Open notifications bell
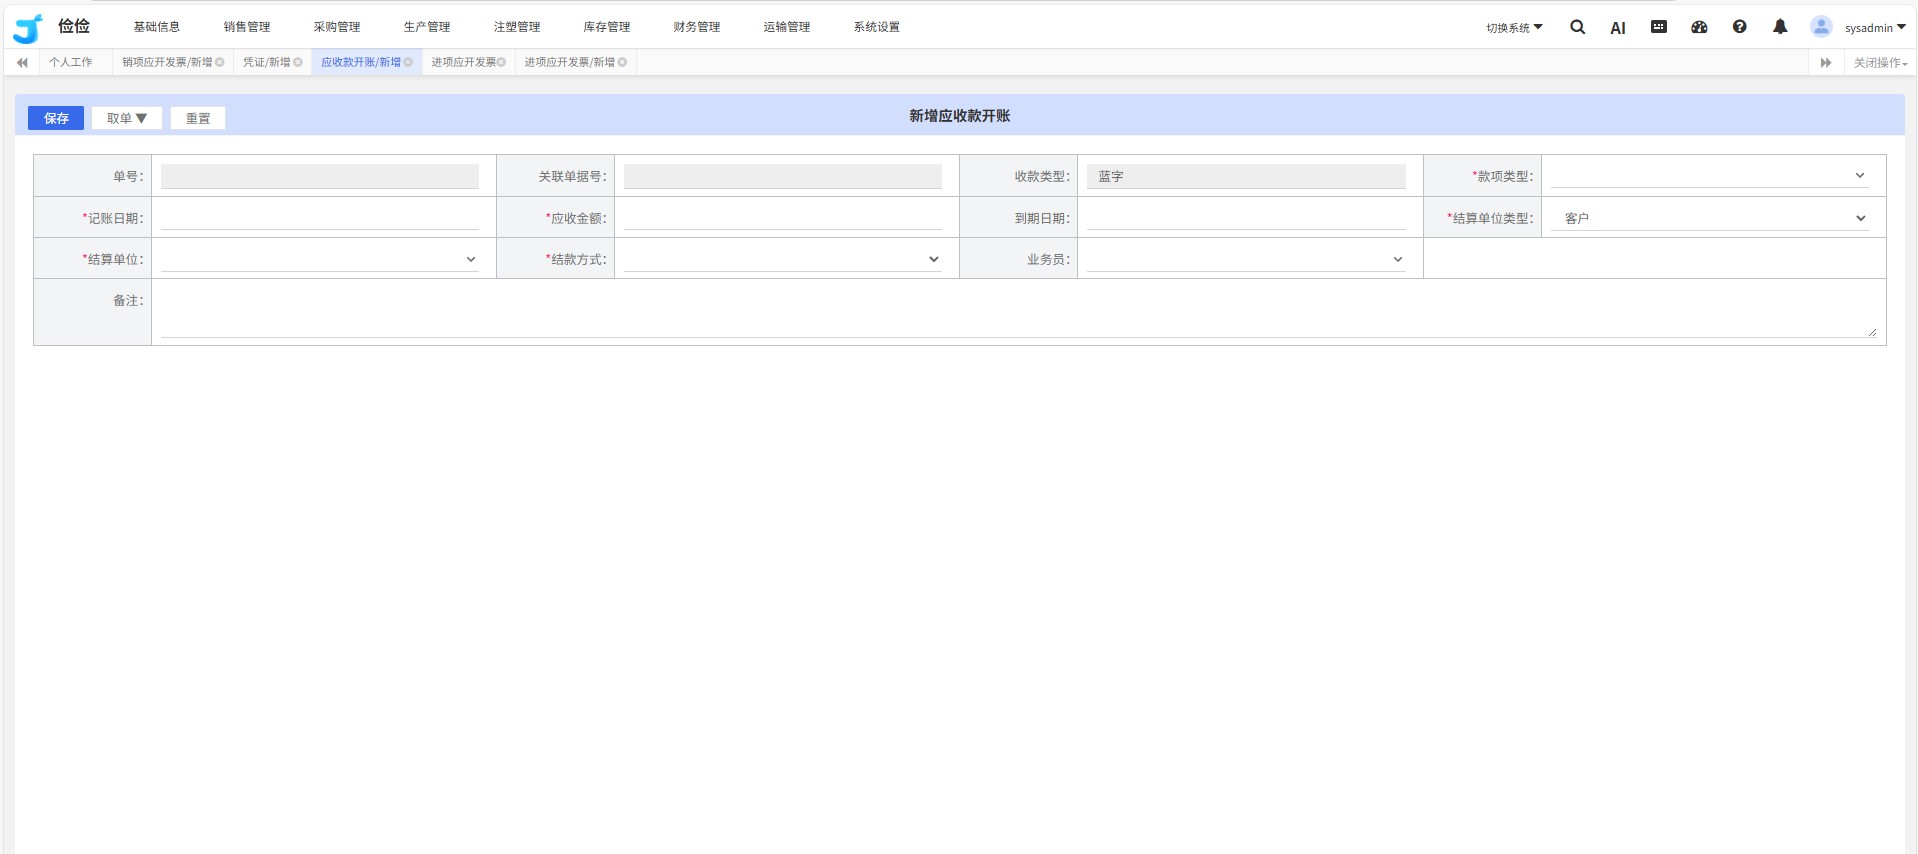Viewport: 1918px width, 854px height. 1780,27
